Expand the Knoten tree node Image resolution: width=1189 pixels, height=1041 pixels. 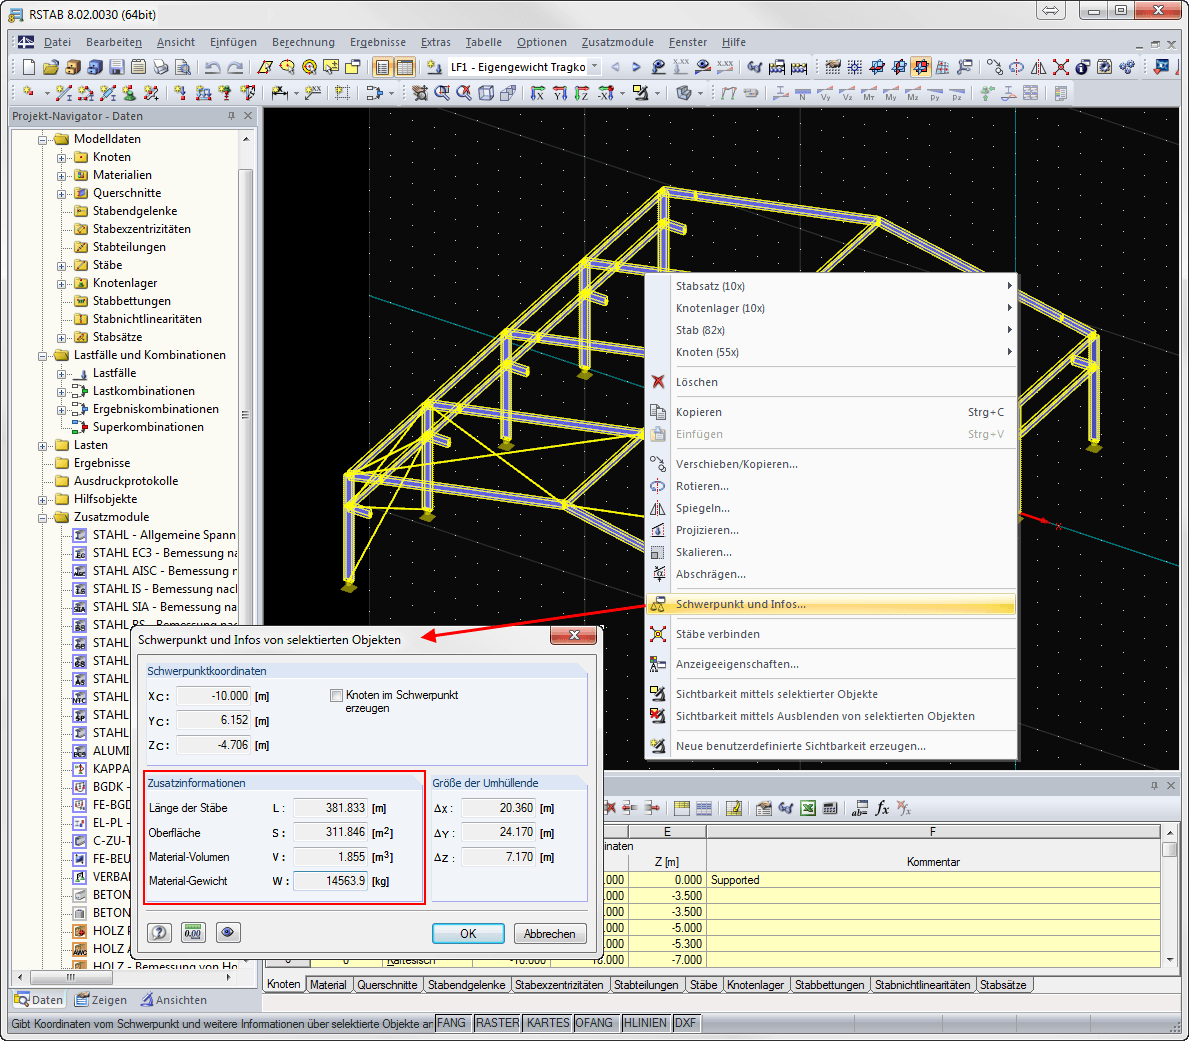click(x=61, y=158)
